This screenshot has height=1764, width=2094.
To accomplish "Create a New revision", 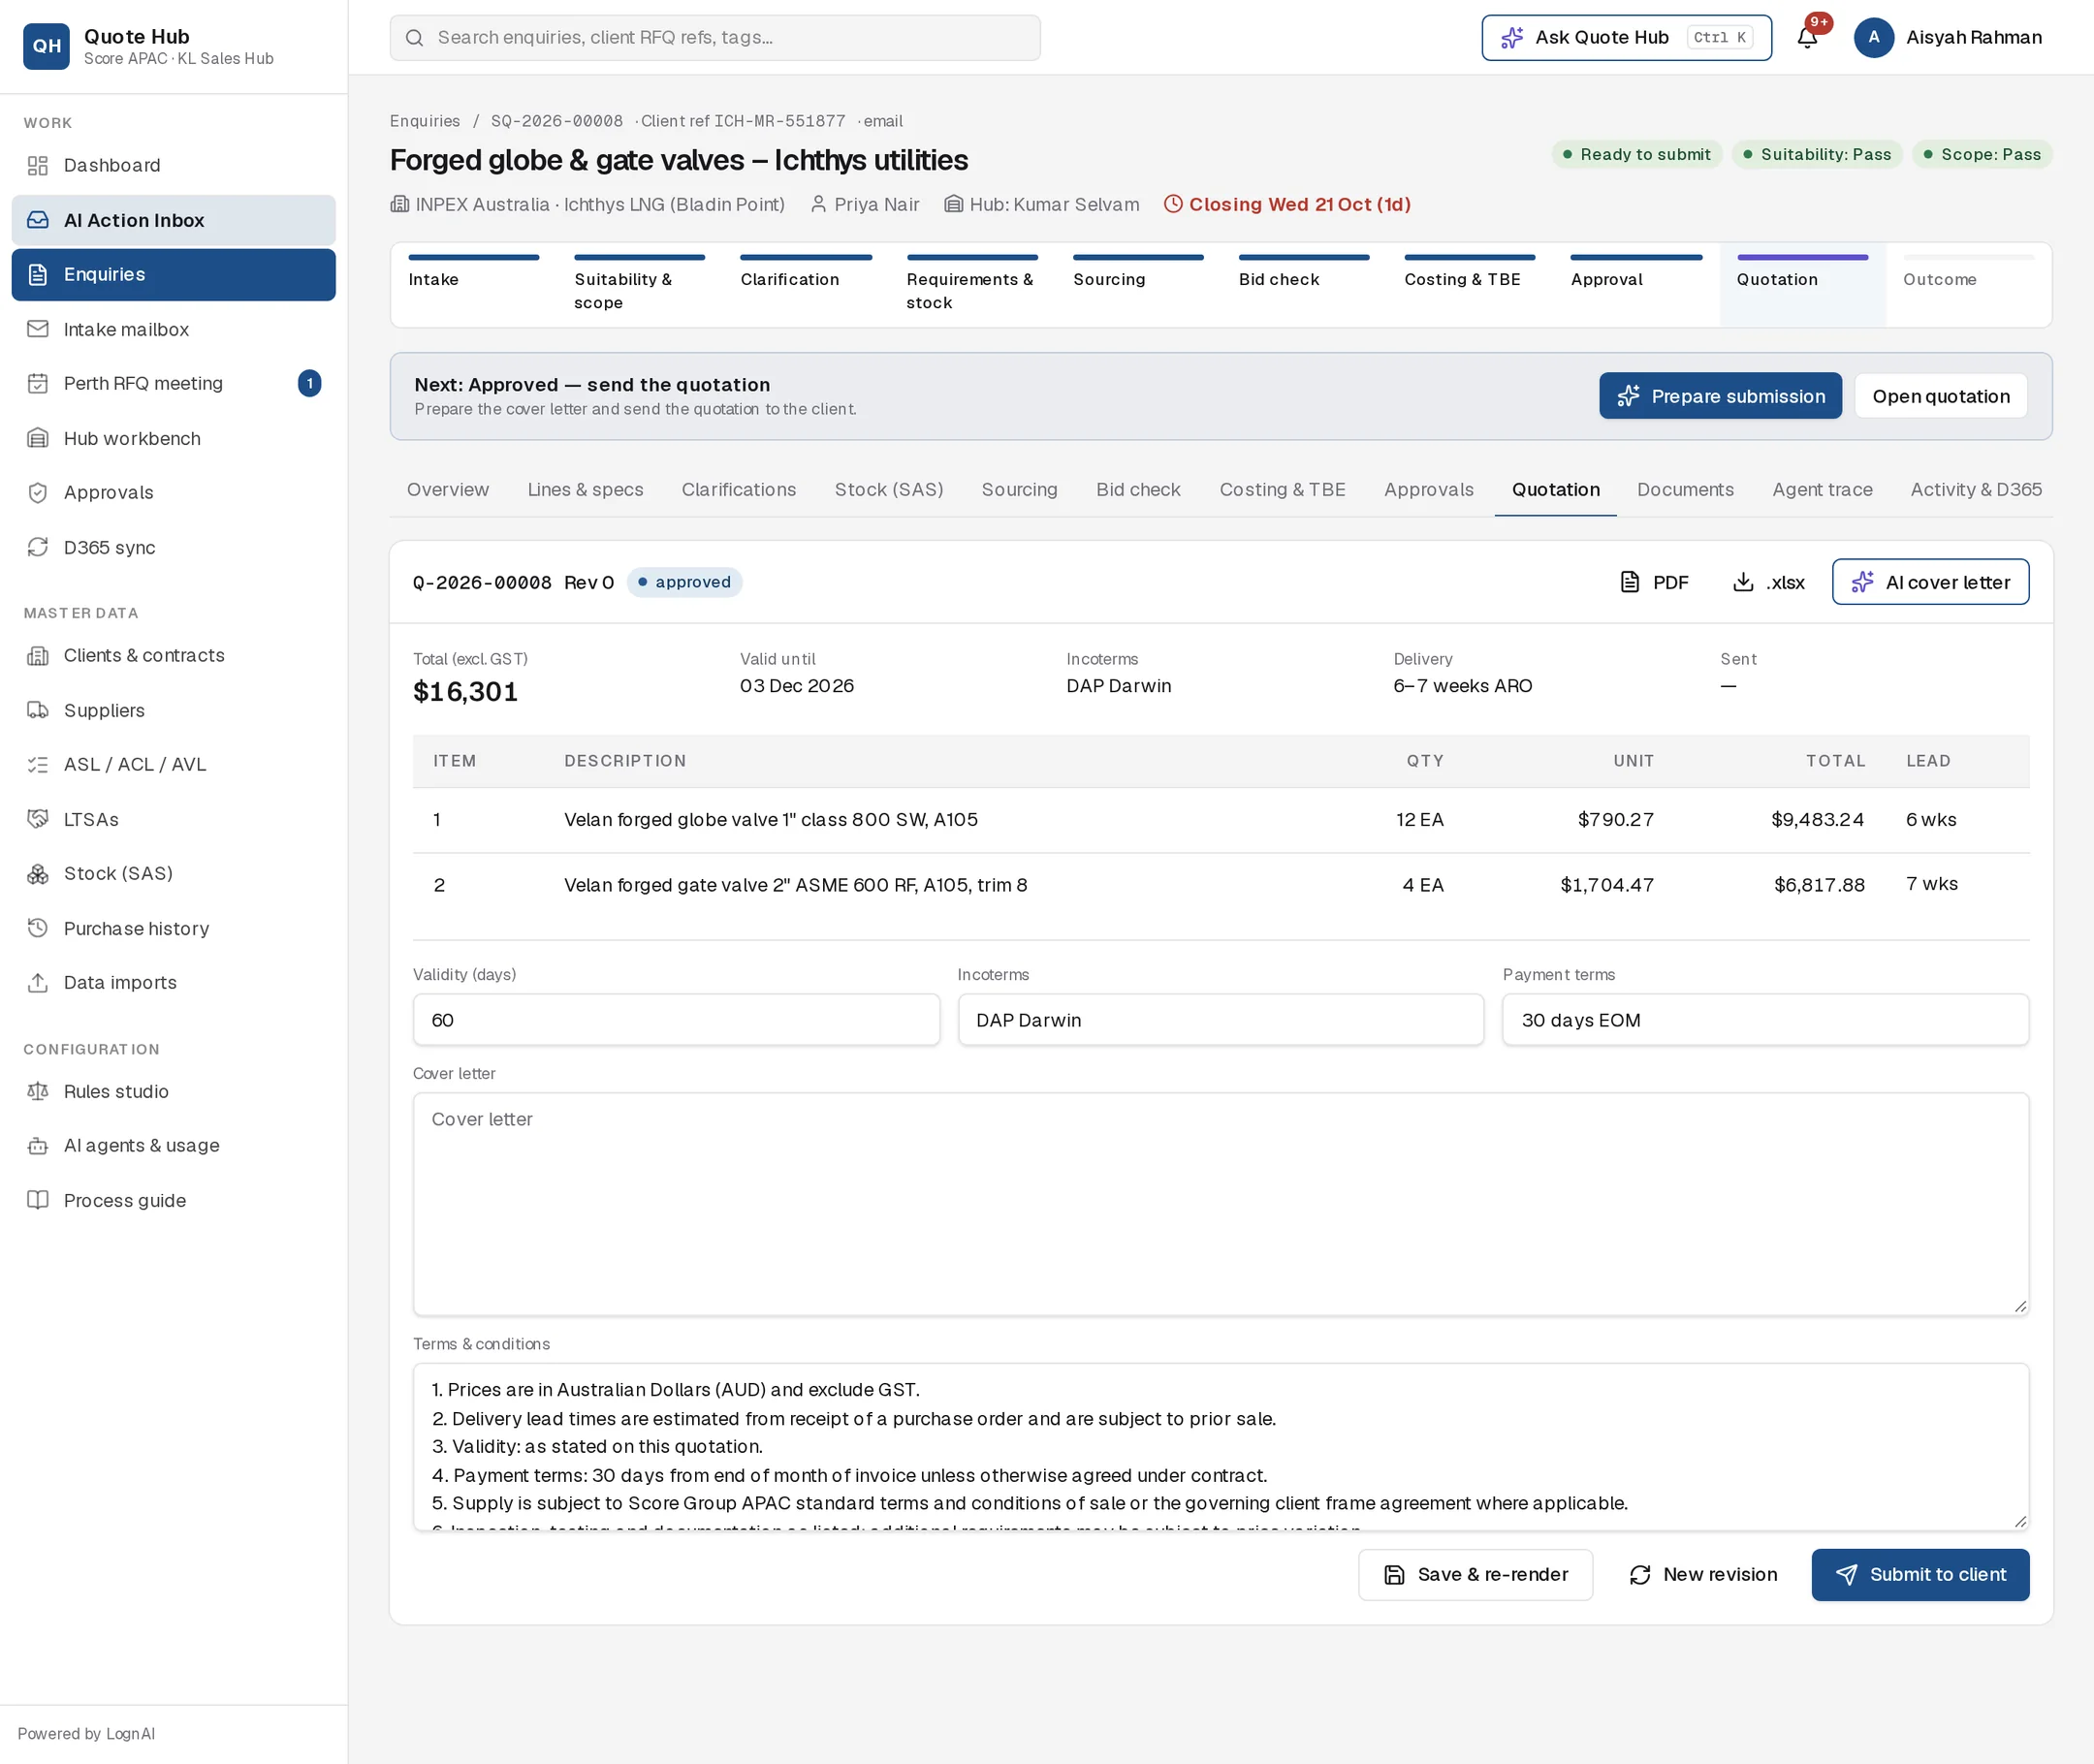I will (1703, 1574).
